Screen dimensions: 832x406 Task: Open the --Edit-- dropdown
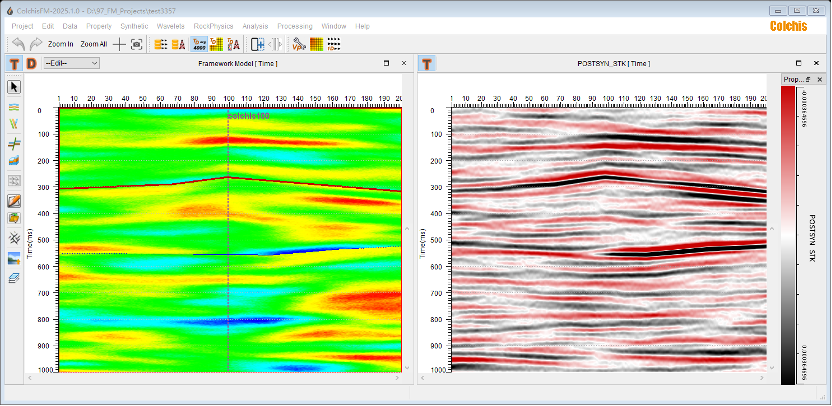pos(72,63)
